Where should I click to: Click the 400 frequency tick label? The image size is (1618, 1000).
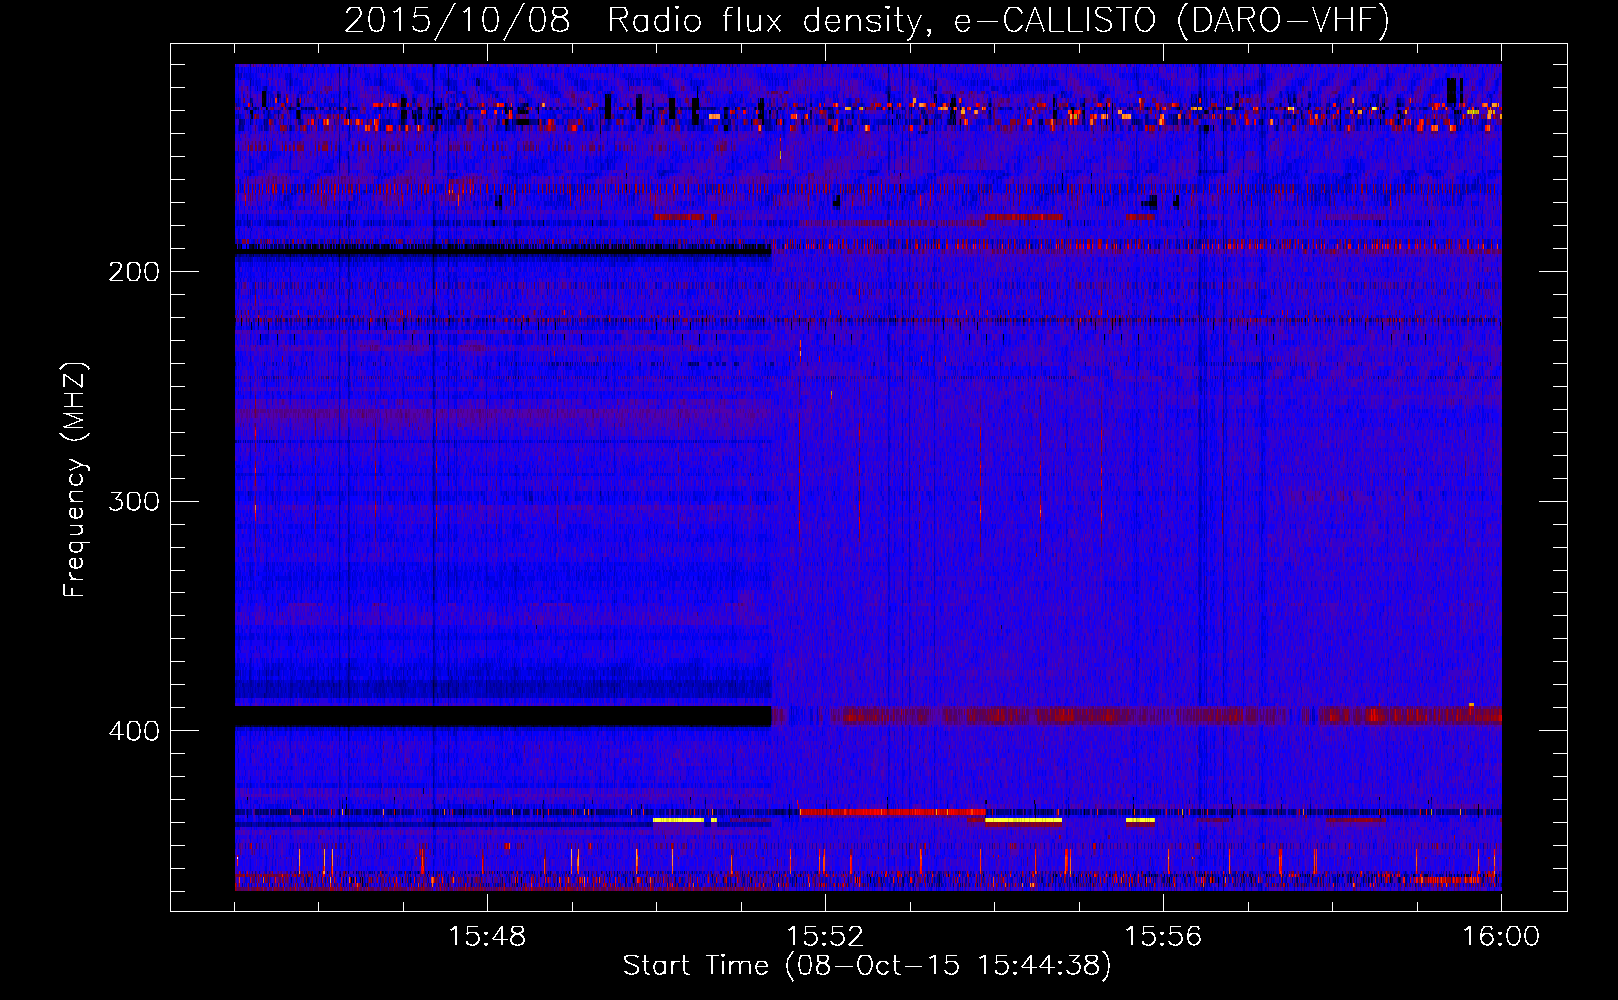(134, 731)
